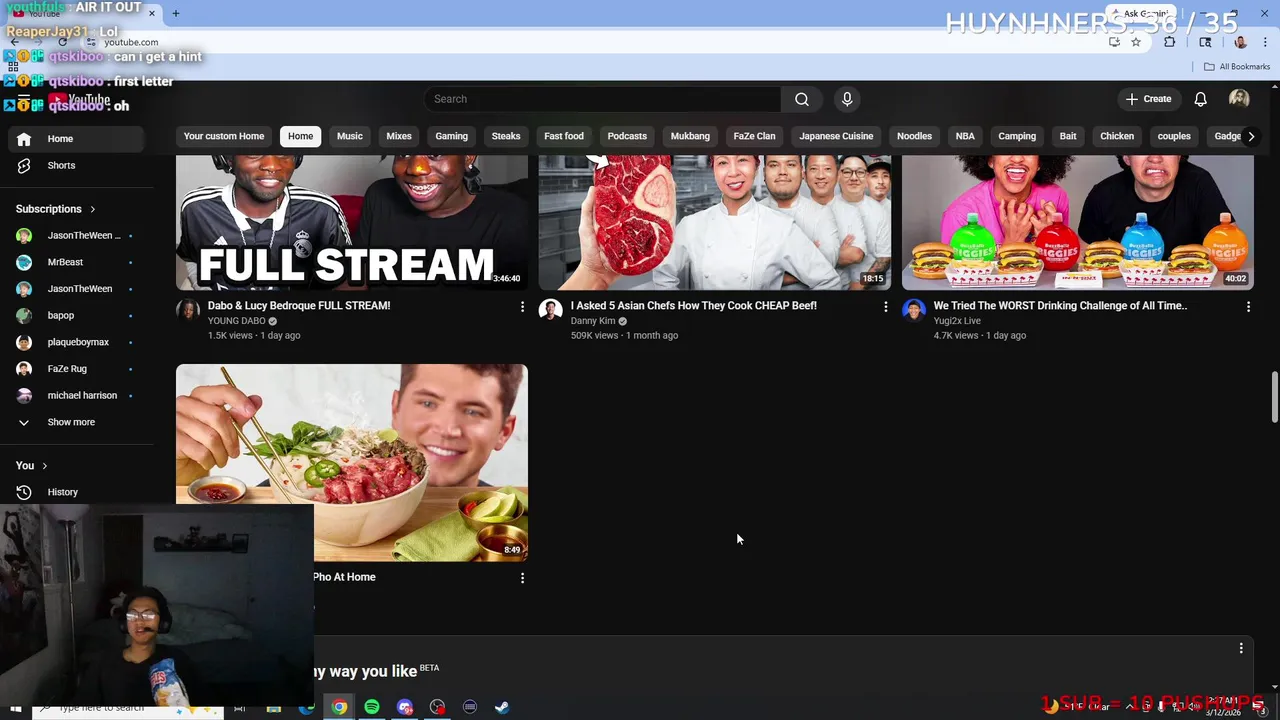
Task: Select the NBA filter chip
Action: 965,136
